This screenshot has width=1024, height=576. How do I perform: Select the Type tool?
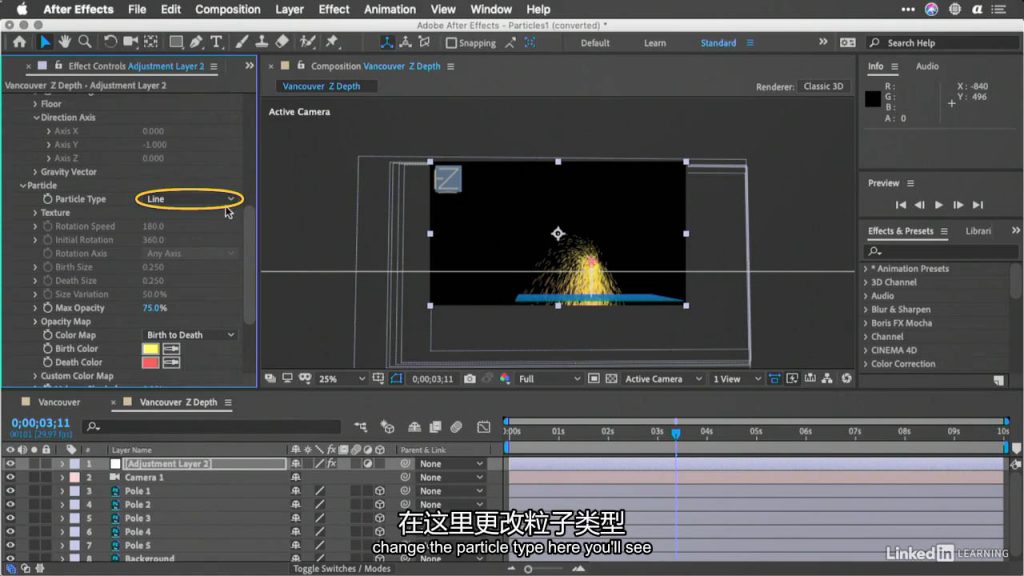(x=216, y=42)
